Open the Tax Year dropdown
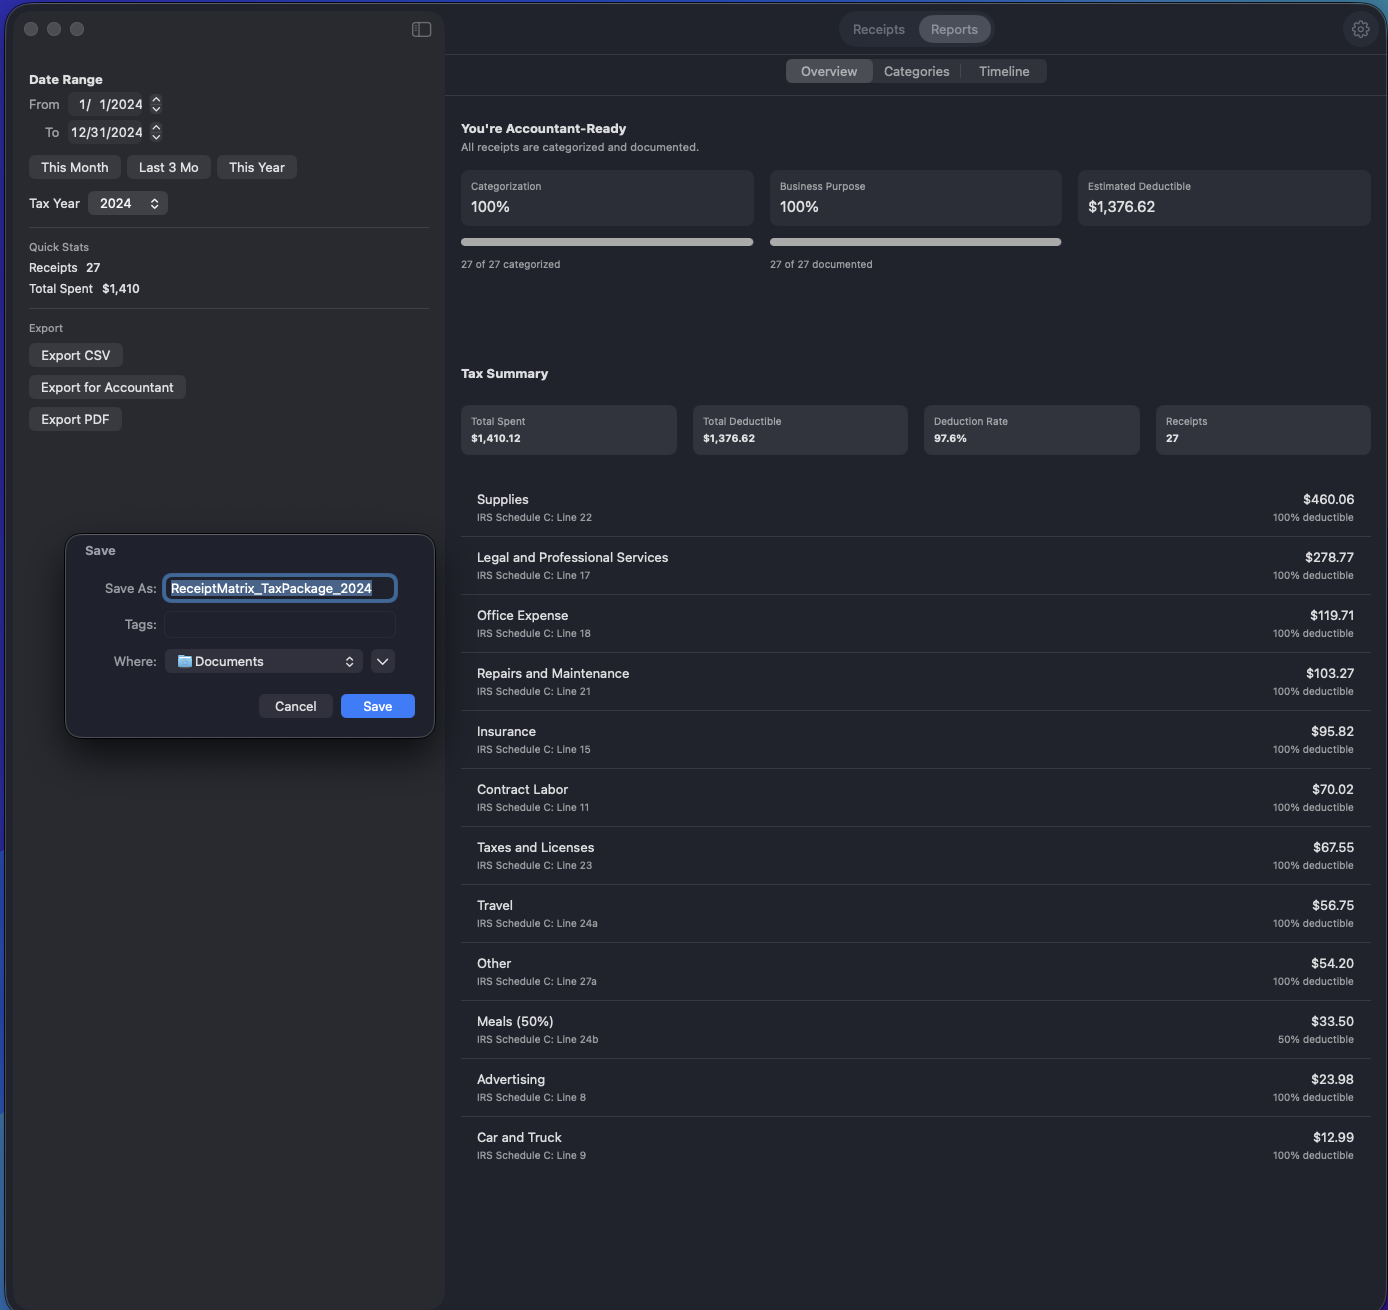The height and width of the screenshot is (1310, 1388). [x=127, y=203]
